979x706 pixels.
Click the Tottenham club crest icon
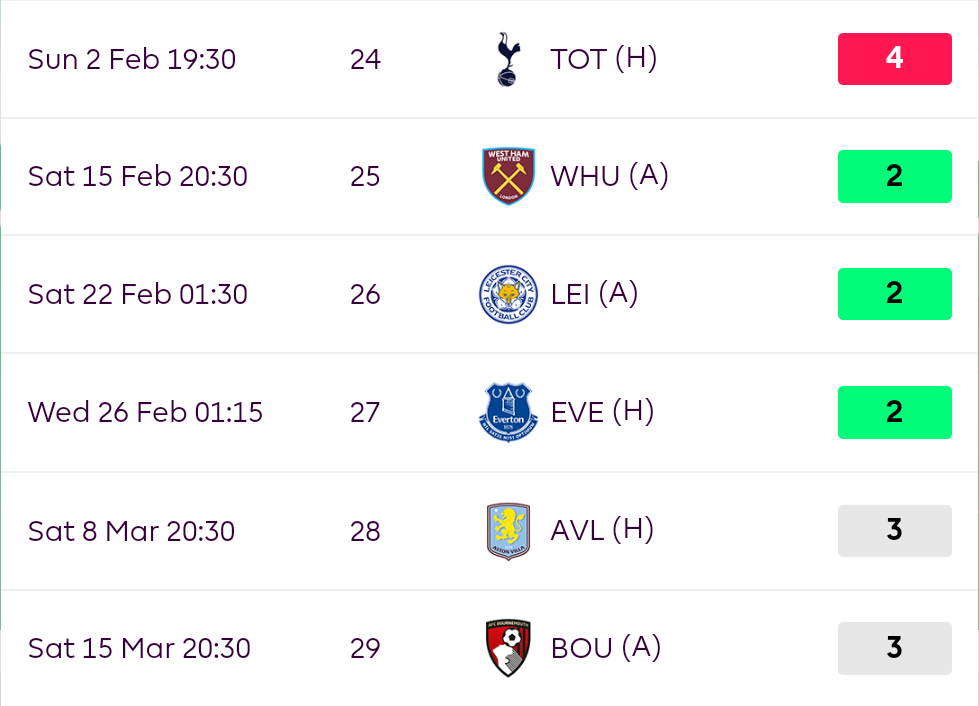click(x=509, y=59)
